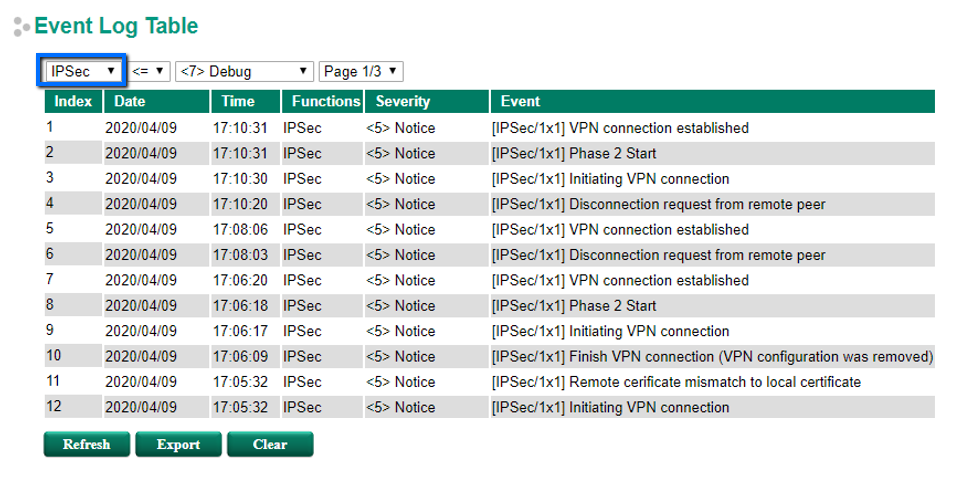
Task: Click the Index column header
Action: pos(73,101)
